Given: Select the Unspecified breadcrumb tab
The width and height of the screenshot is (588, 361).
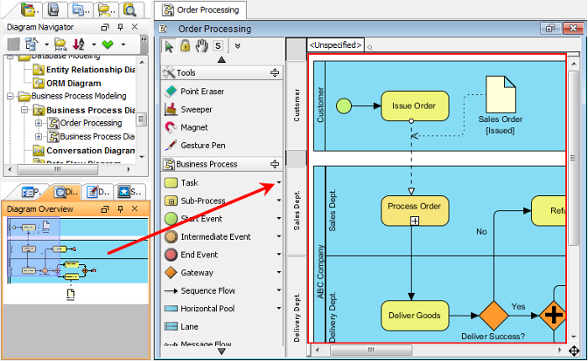Looking at the screenshot, I should click(336, 45).
